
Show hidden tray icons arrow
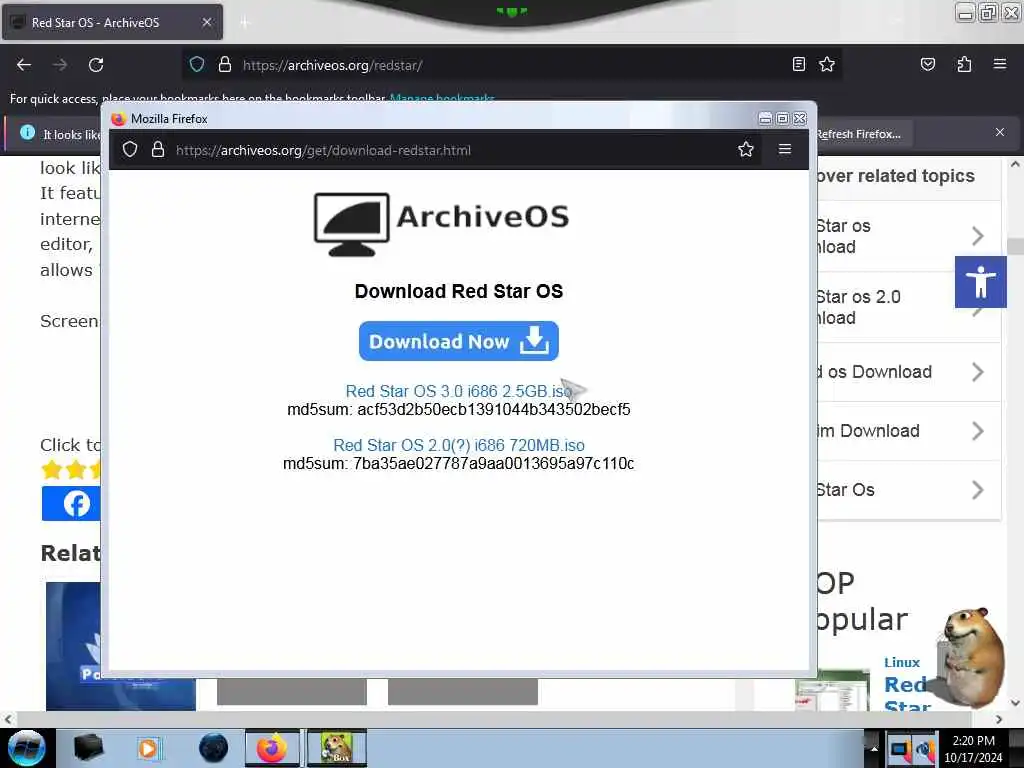click(x=874, y=748)
